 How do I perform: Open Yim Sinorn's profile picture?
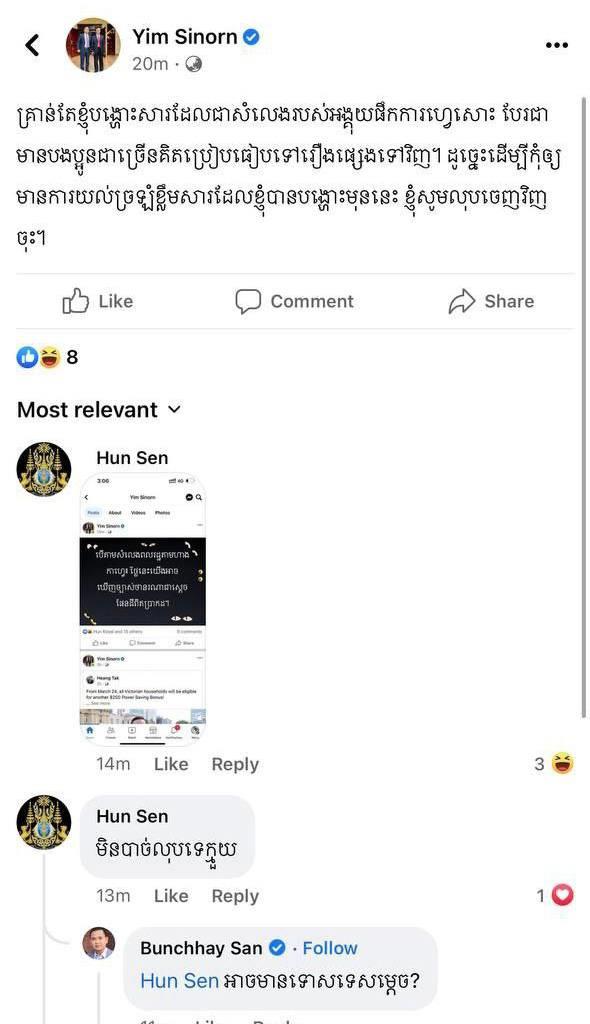(x=93, y=44)
